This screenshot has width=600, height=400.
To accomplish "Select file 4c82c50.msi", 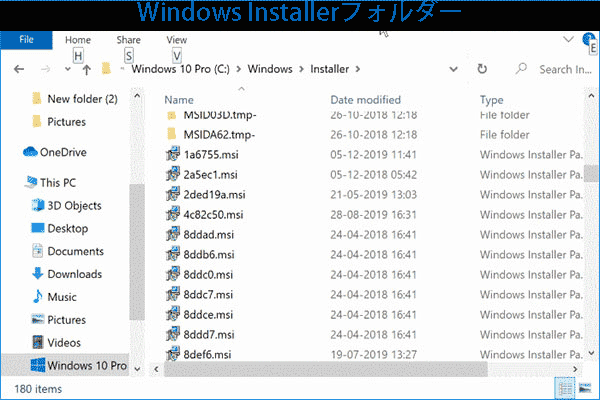I will [x=213, y=215].
